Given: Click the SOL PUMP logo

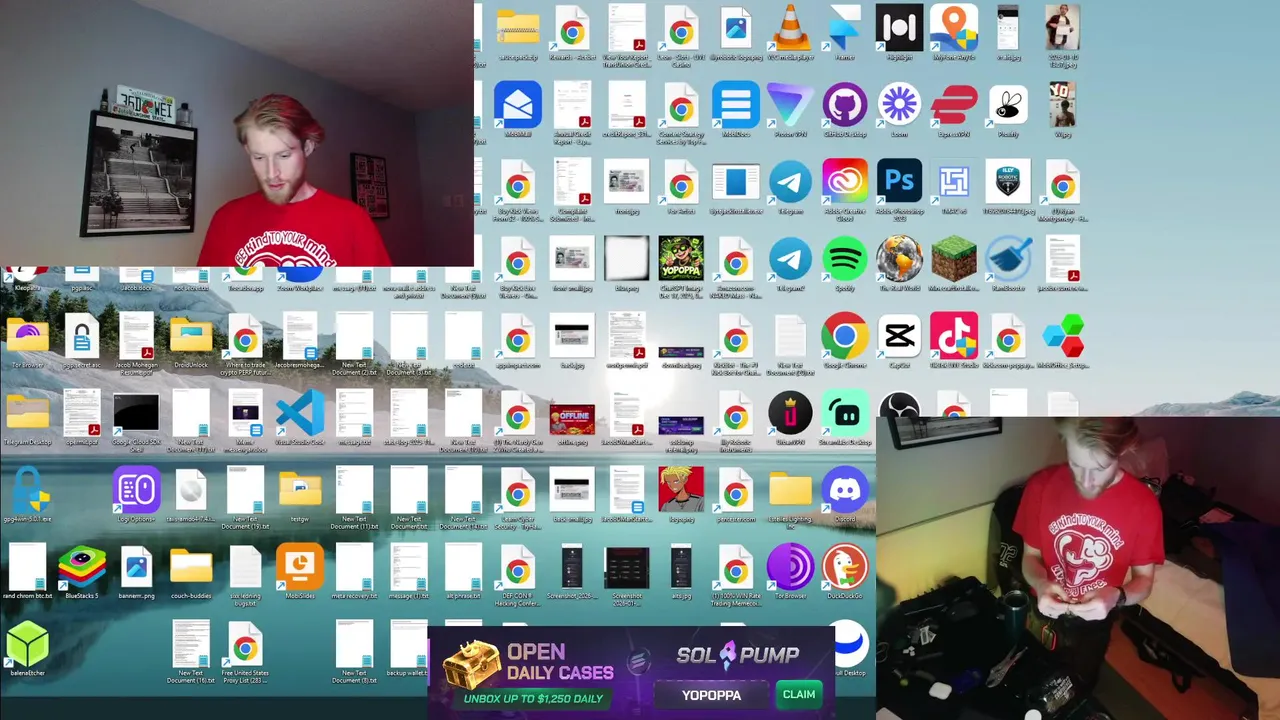Looking at the screenshot, I should (737, 655).
